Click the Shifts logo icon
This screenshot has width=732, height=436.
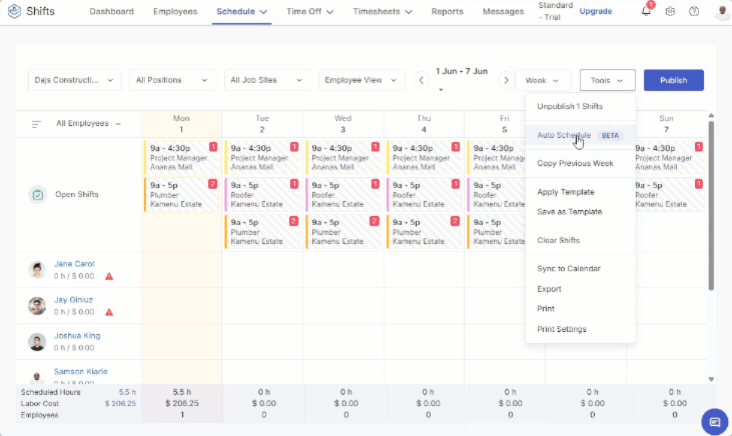tap(14, 11)
